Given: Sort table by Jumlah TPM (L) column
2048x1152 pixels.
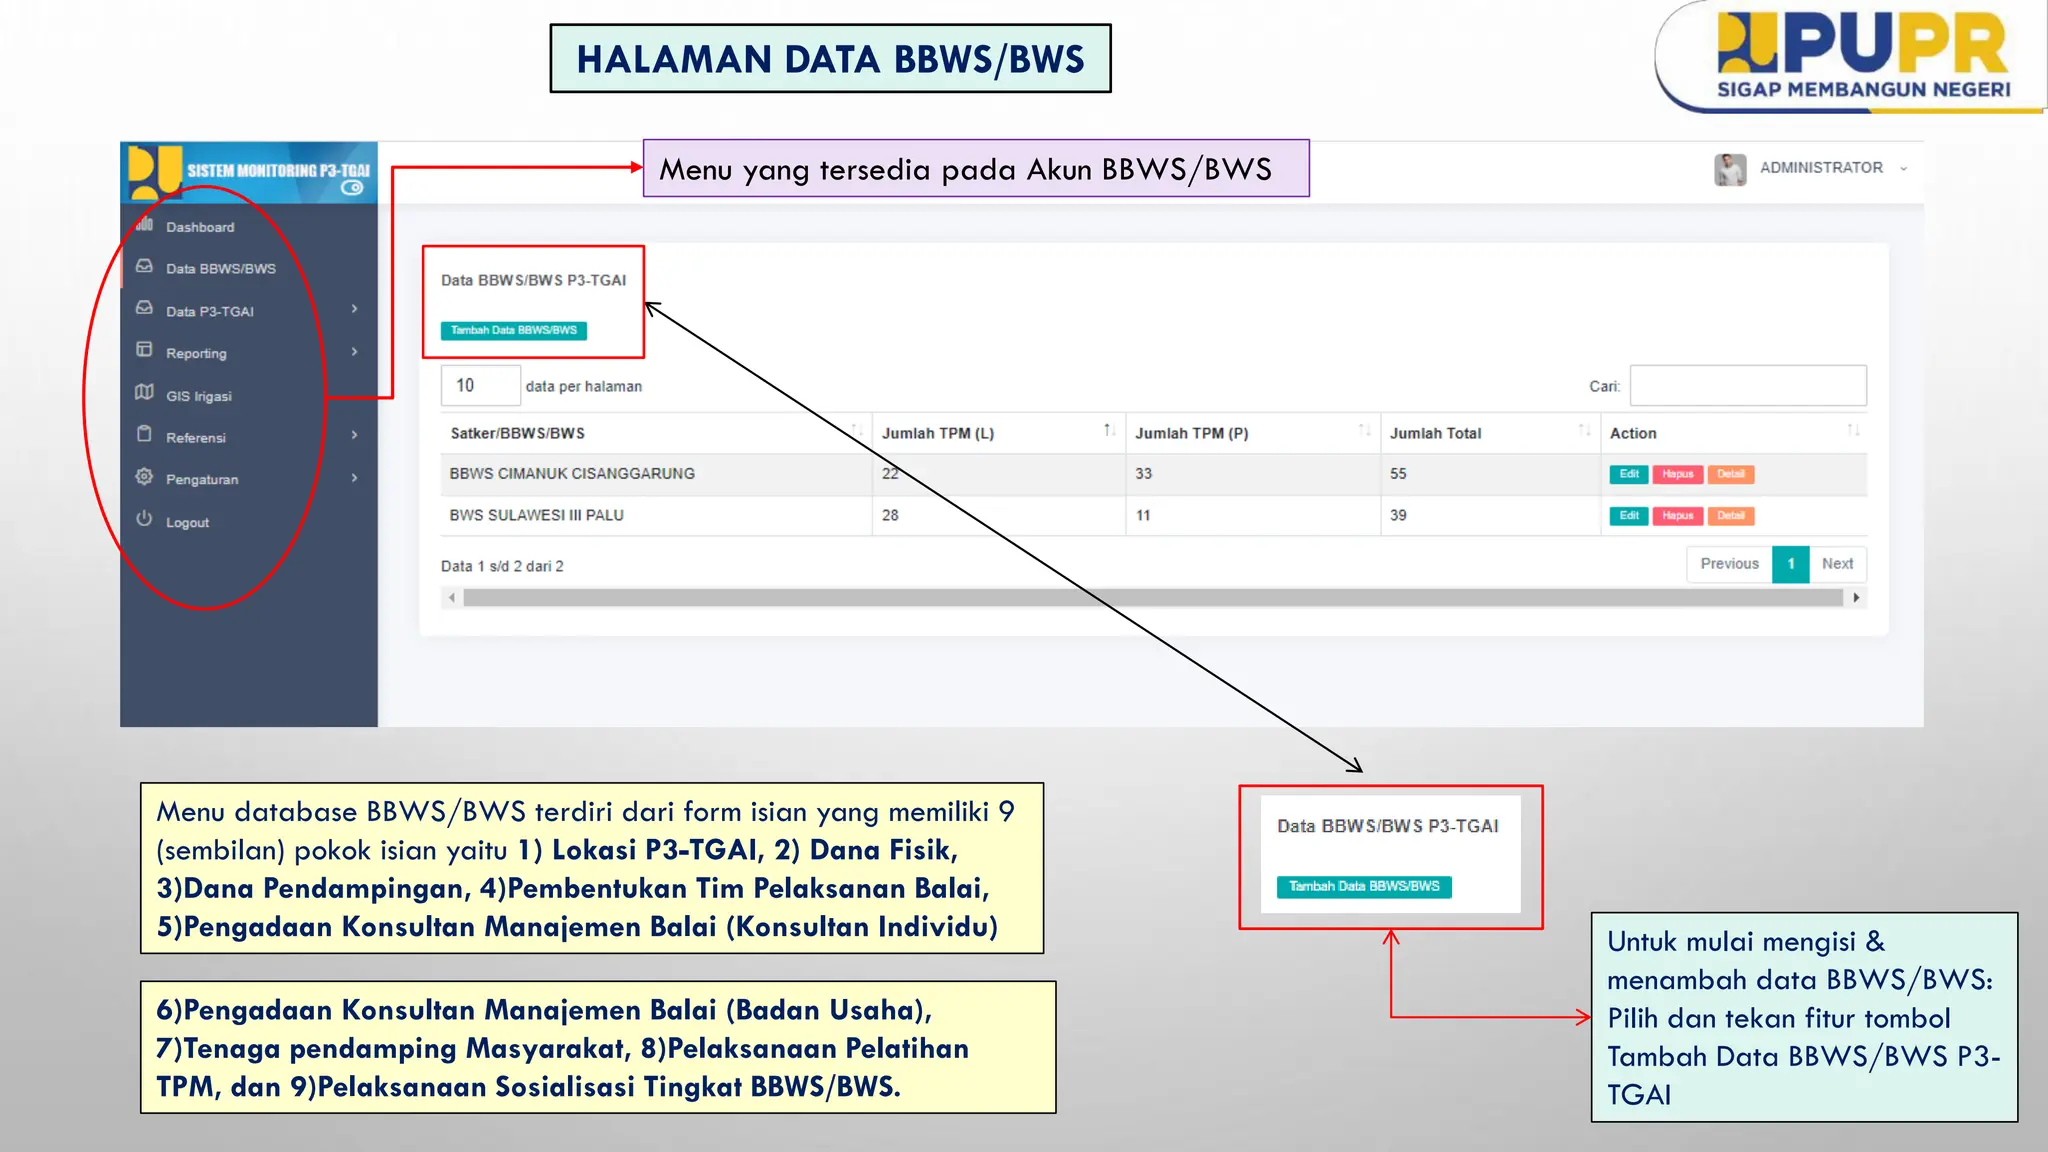Looking at the screenshot, I should coord(1109,431).
